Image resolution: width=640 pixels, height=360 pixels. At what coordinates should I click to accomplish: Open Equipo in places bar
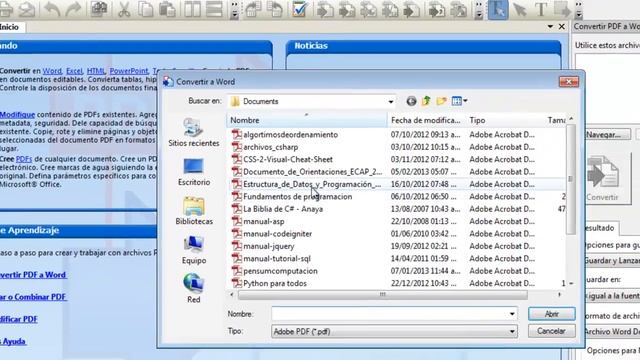click(194, 250)
